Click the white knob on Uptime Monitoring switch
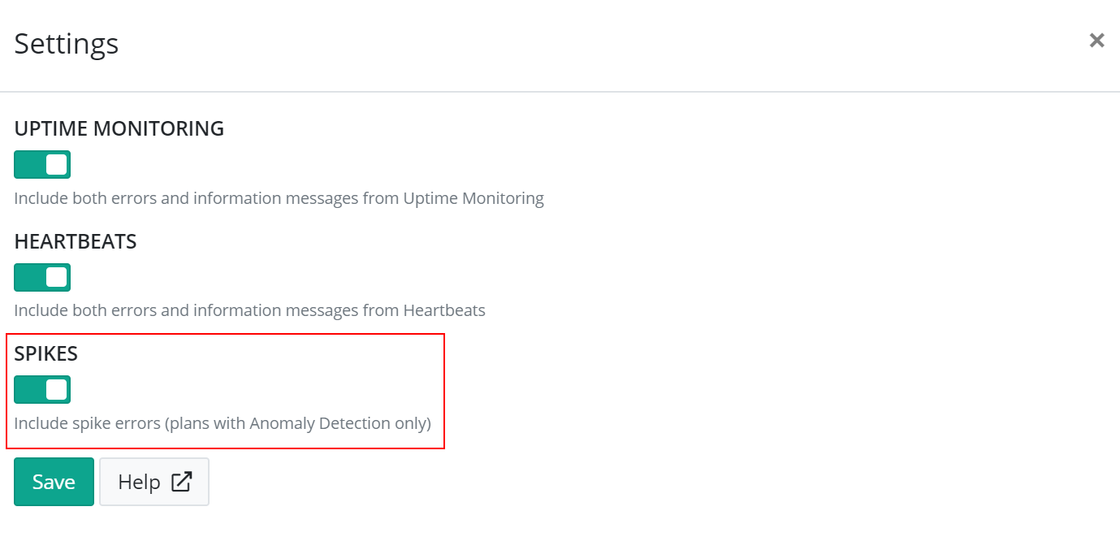 click(x=56, y=164)
